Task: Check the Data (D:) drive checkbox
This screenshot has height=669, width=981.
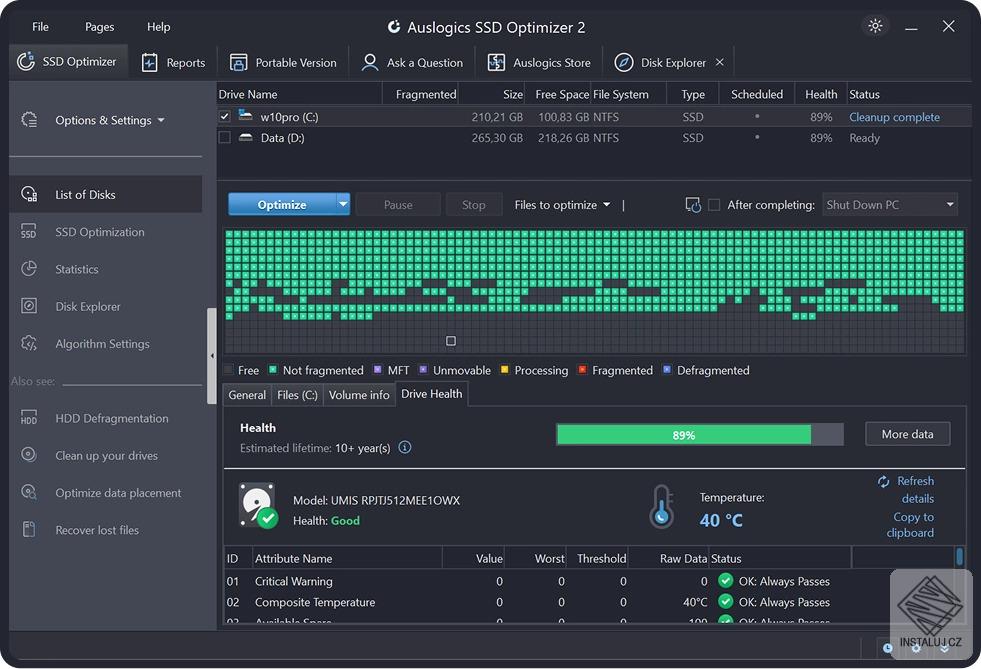Action: pos(225,138)
